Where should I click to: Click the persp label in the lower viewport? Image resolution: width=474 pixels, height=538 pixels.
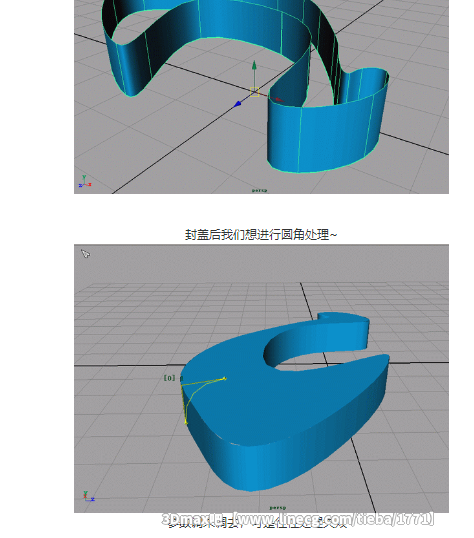[x=278, y=507]
